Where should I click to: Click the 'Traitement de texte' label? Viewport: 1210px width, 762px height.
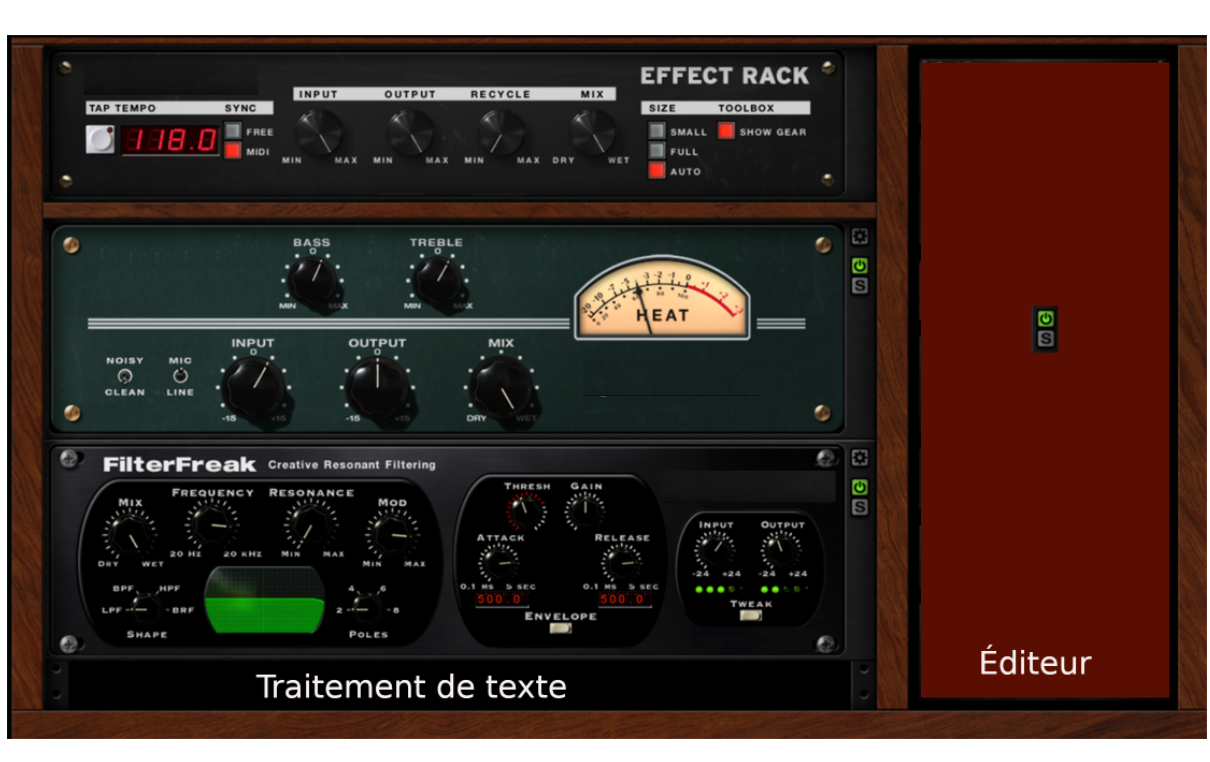[x=411, y=687]
